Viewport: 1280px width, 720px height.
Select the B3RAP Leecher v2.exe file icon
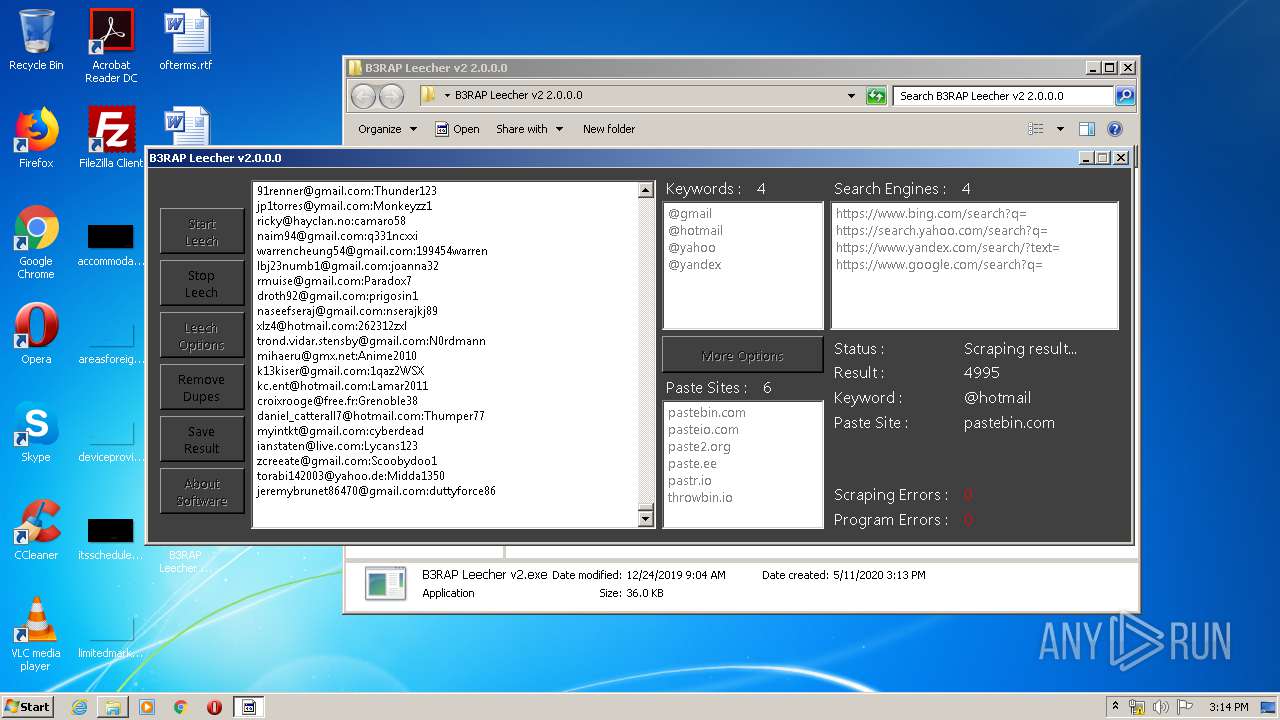[x=385, y=583]
